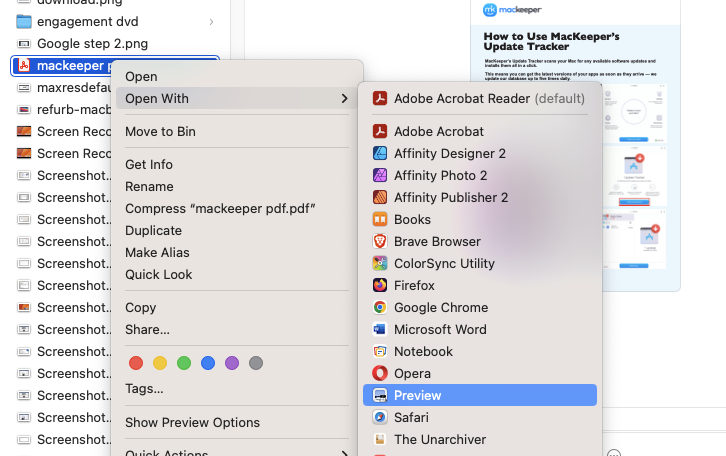Image resolution: width=726 pixels, height=456 pixels.
Task: Select Get Info from context menu
Action: click(149, 164)
